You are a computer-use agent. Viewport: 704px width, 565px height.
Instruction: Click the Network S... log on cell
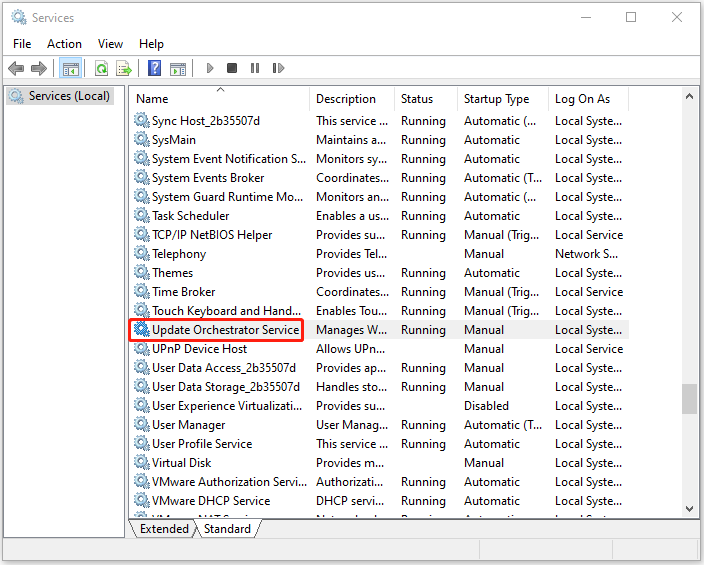pos(586,254)
